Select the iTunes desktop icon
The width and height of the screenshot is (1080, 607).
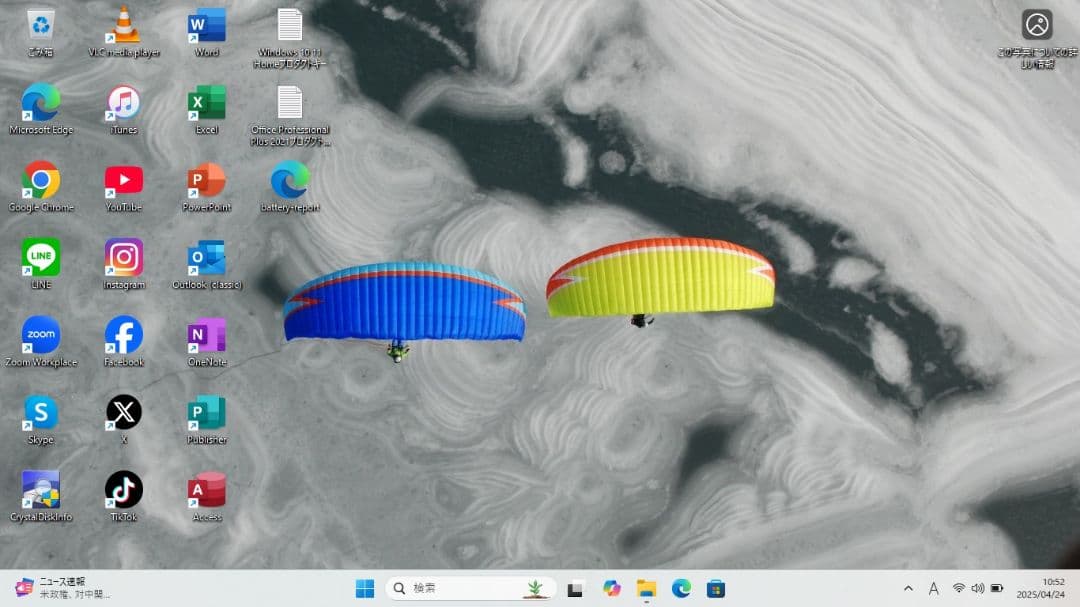124,103
